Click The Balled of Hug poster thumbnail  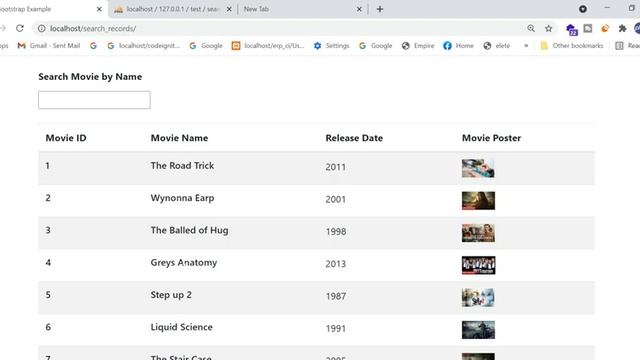[x=478, y=233]
